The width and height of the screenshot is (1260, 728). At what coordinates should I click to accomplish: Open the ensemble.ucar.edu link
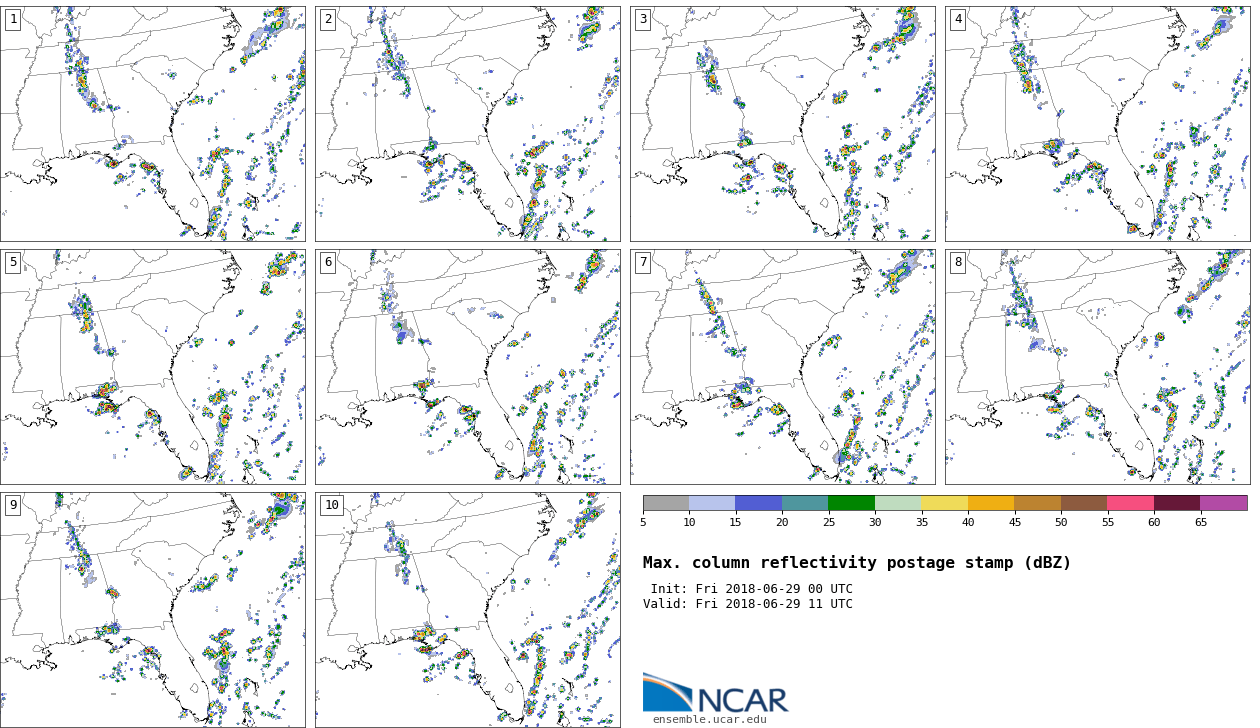(709, 719)
